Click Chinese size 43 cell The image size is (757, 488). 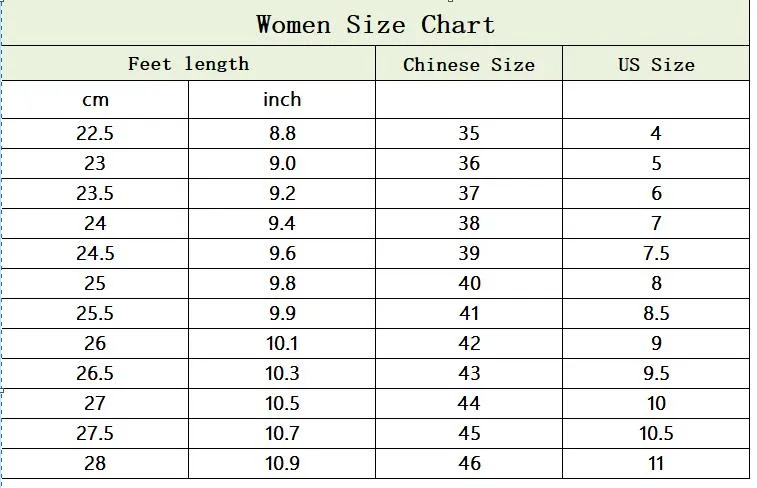(469, 374)
